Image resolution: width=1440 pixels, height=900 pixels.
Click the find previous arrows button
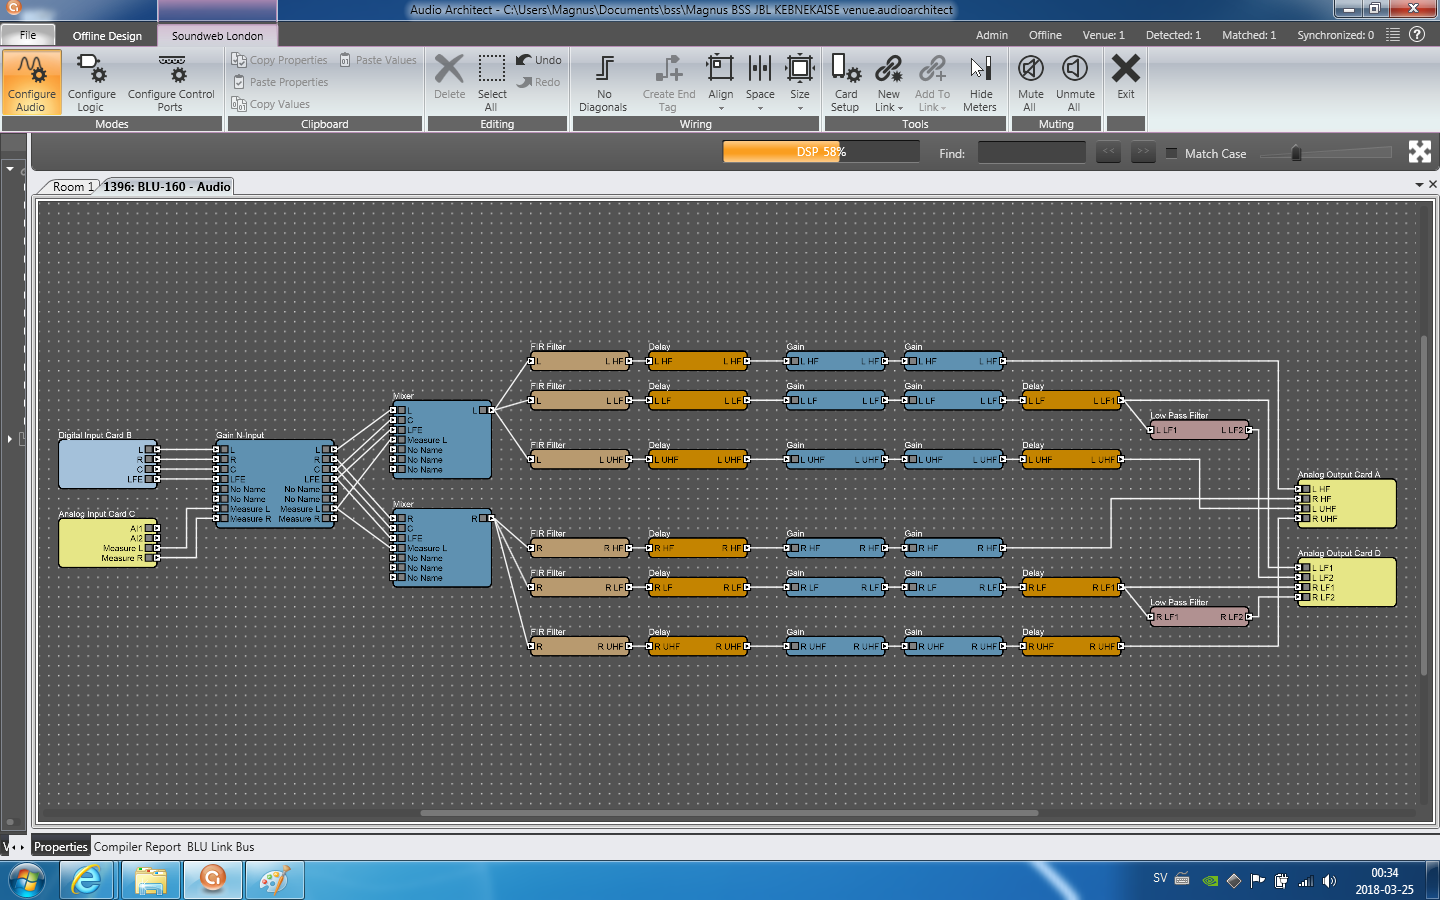(1108, 152)
